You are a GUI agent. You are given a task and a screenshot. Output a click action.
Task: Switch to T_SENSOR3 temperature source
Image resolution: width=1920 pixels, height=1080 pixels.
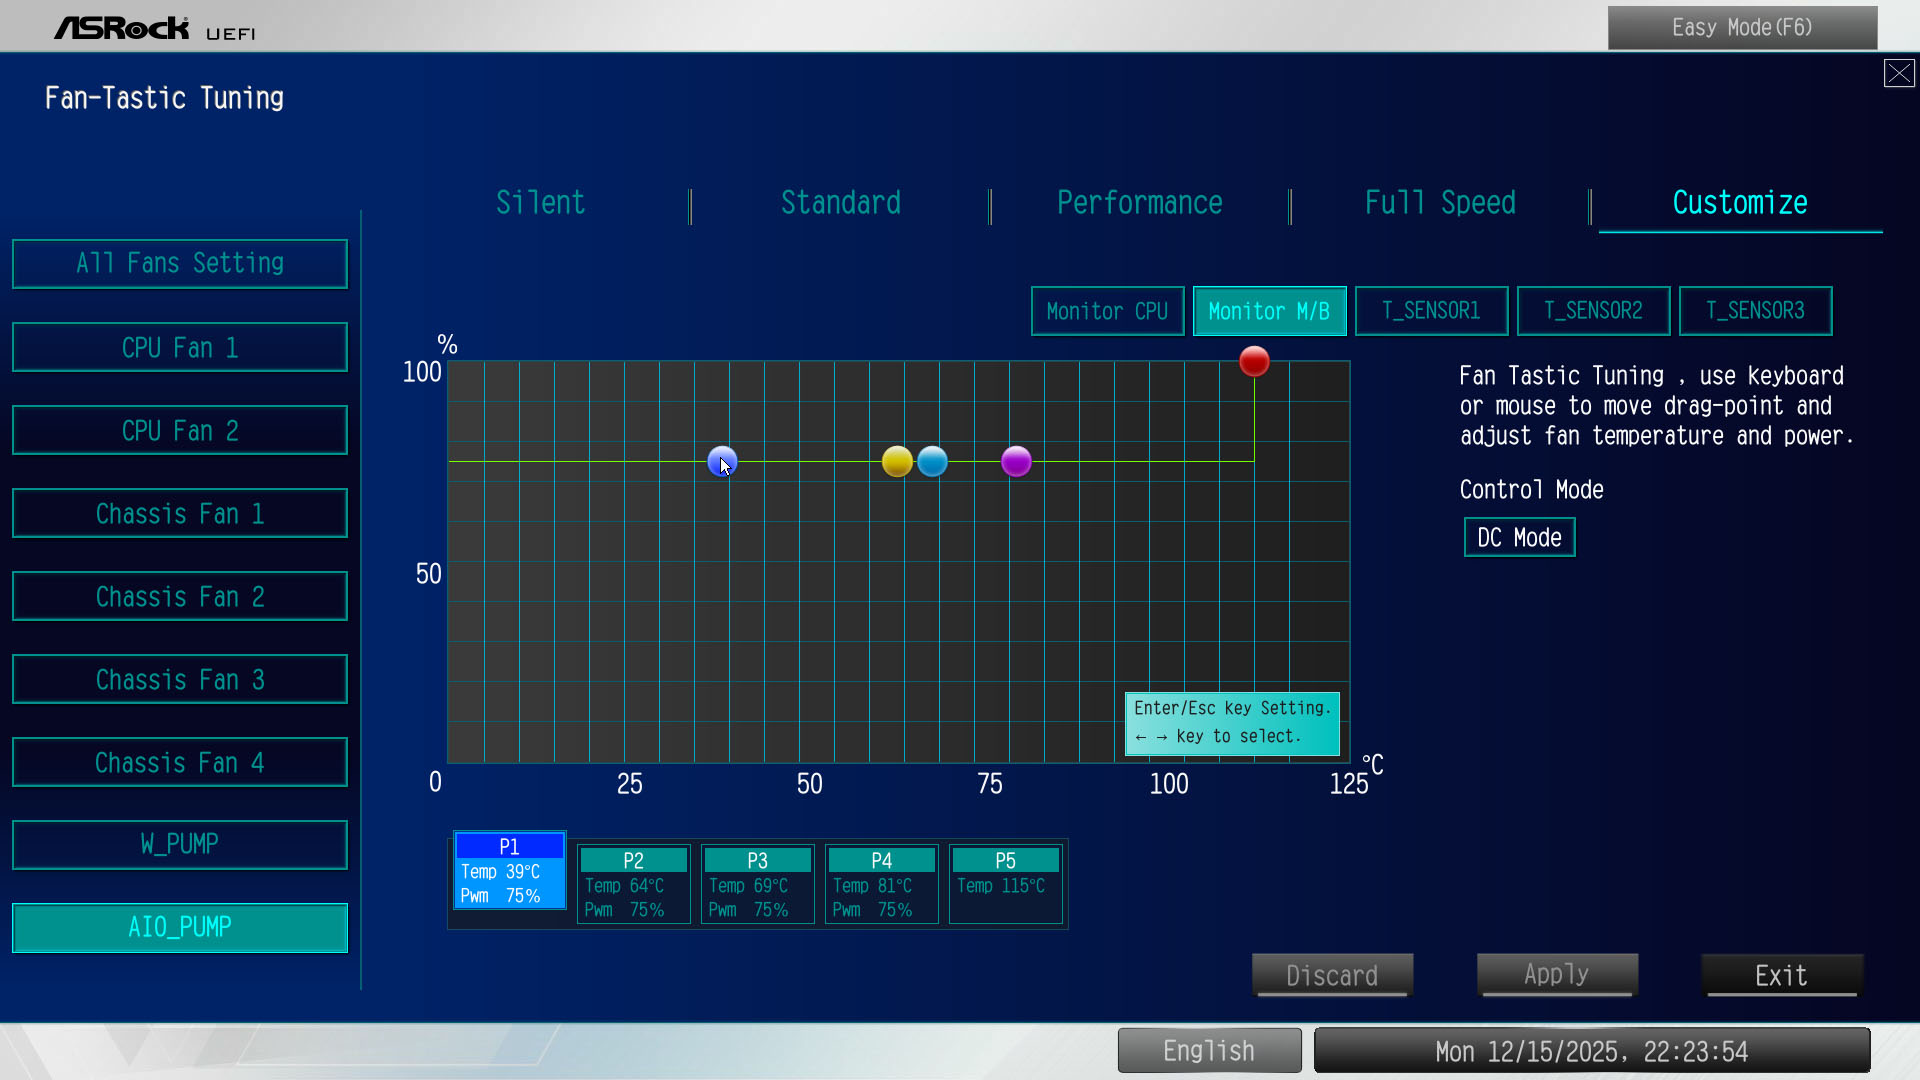click(x=1755, y=311)
